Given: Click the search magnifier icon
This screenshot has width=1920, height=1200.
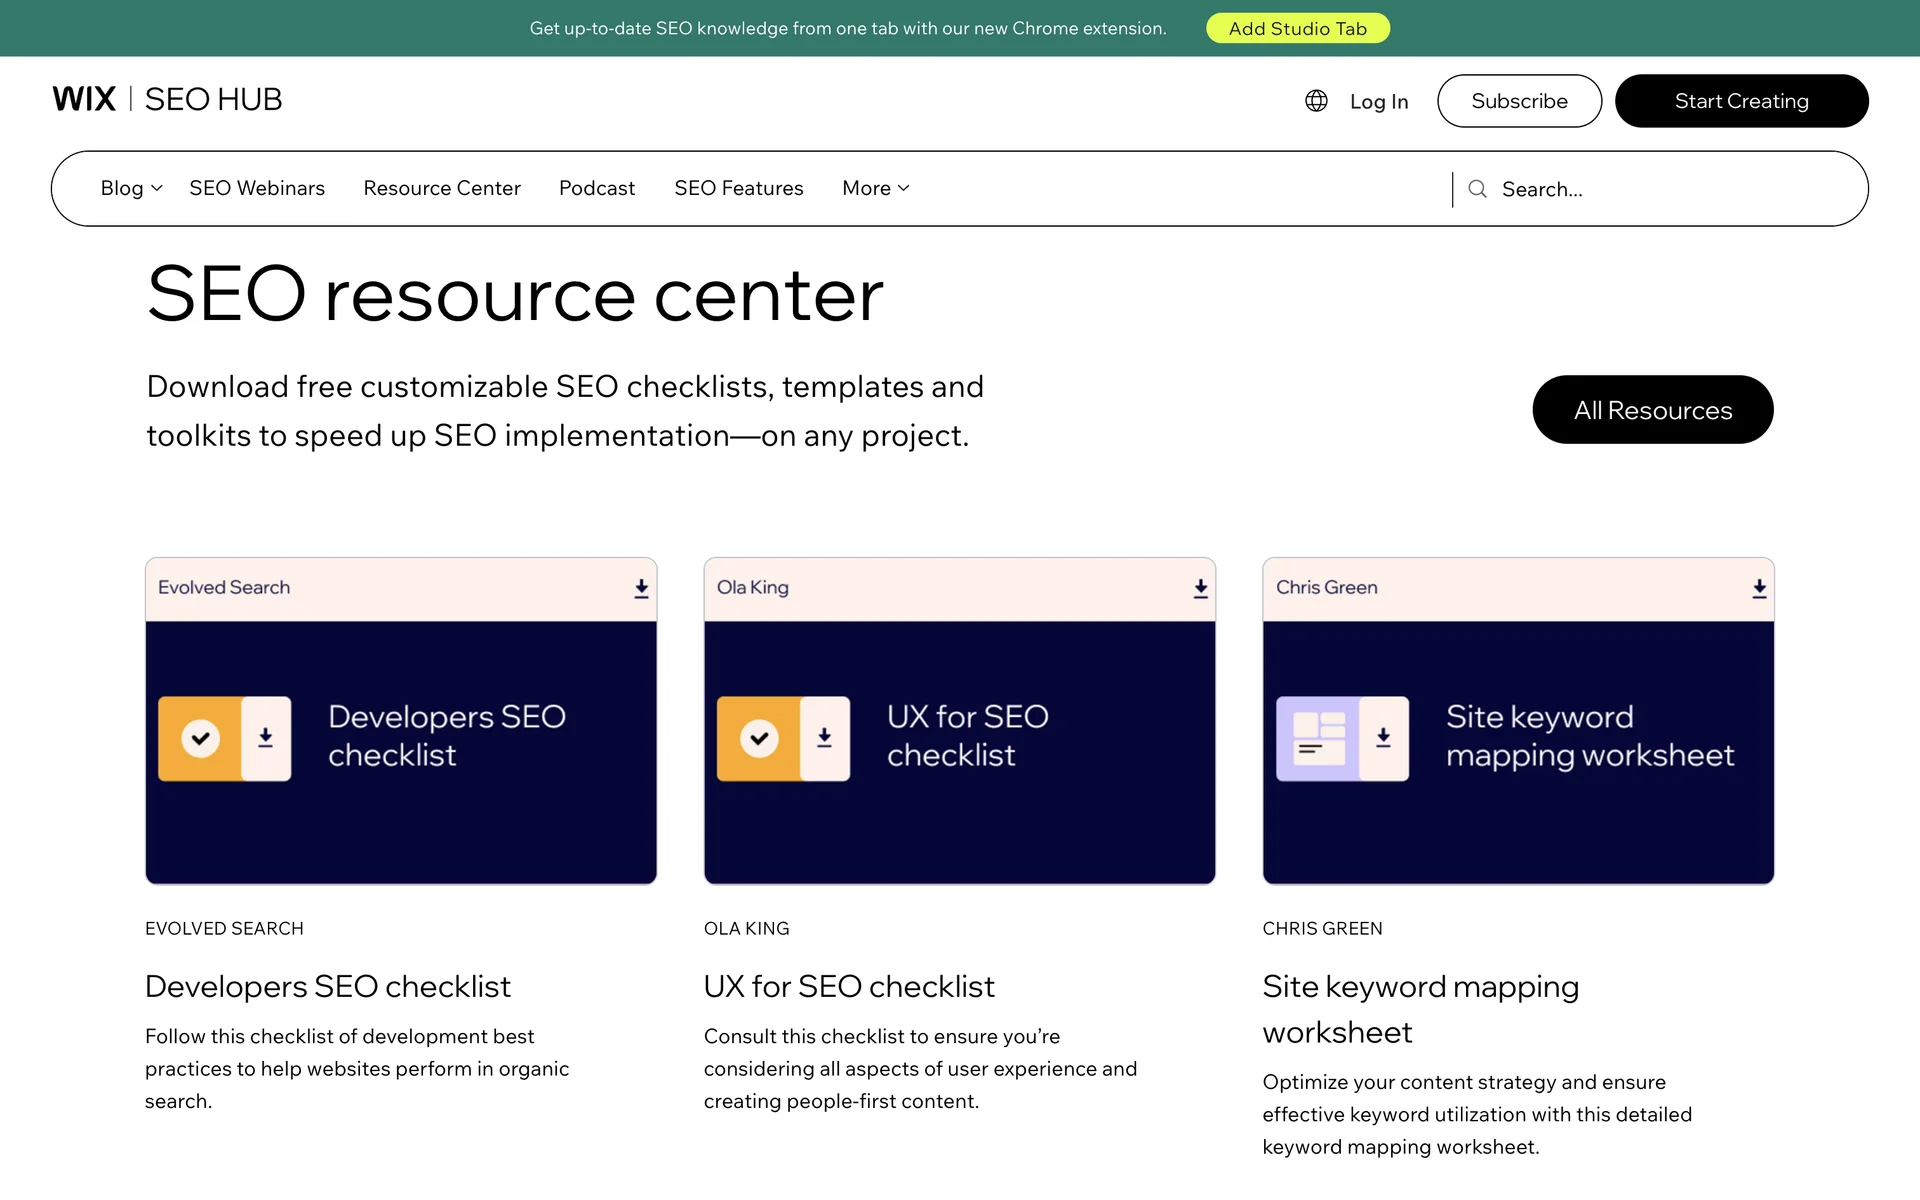Looking at the screenshot, I should tap(1477, 189).
